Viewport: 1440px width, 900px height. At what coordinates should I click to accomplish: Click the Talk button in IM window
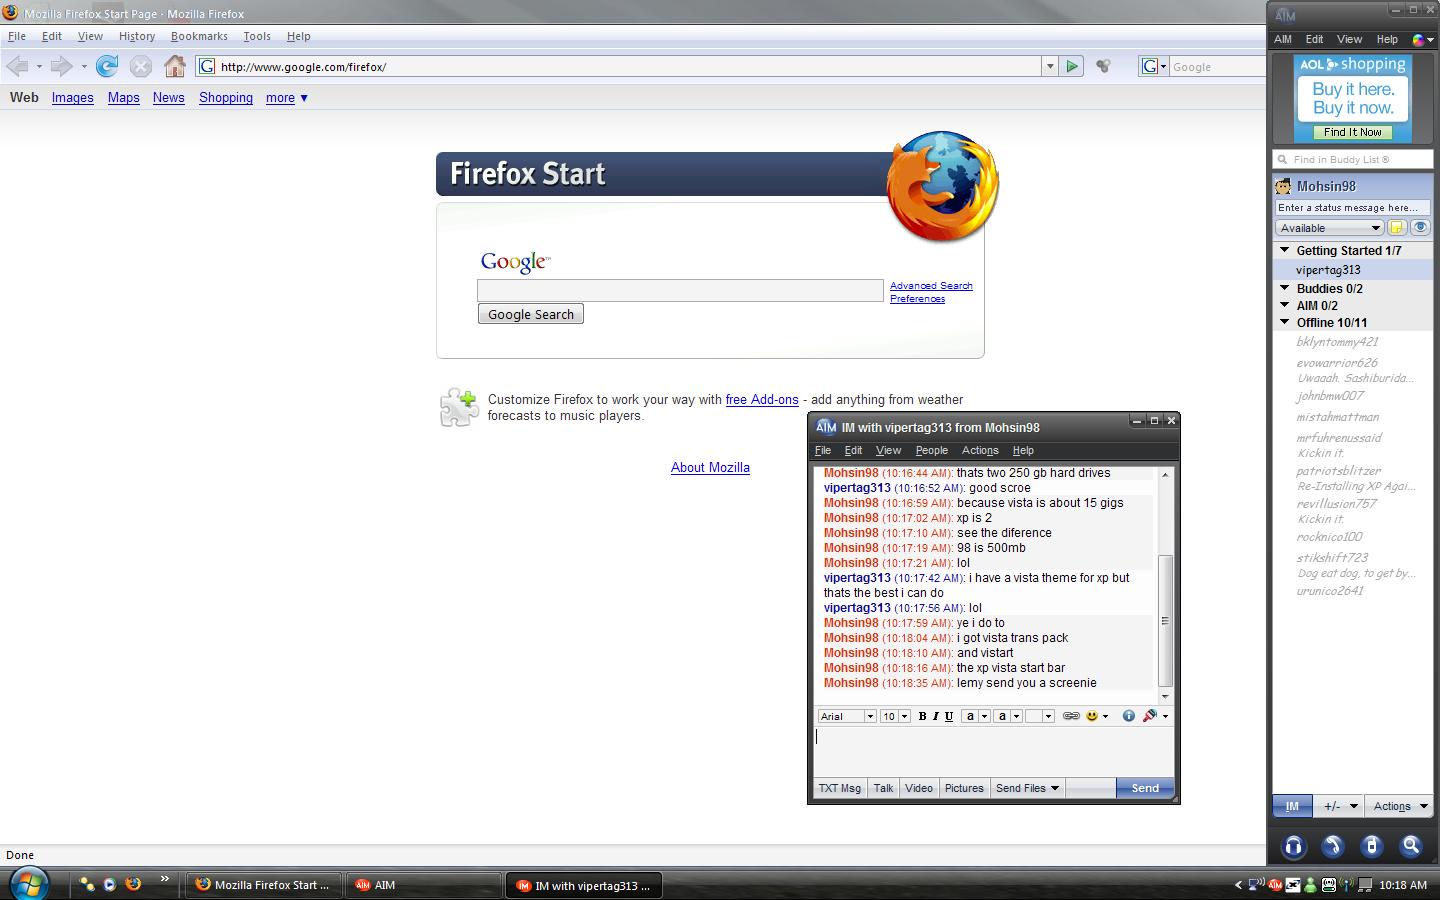point(883,788)
